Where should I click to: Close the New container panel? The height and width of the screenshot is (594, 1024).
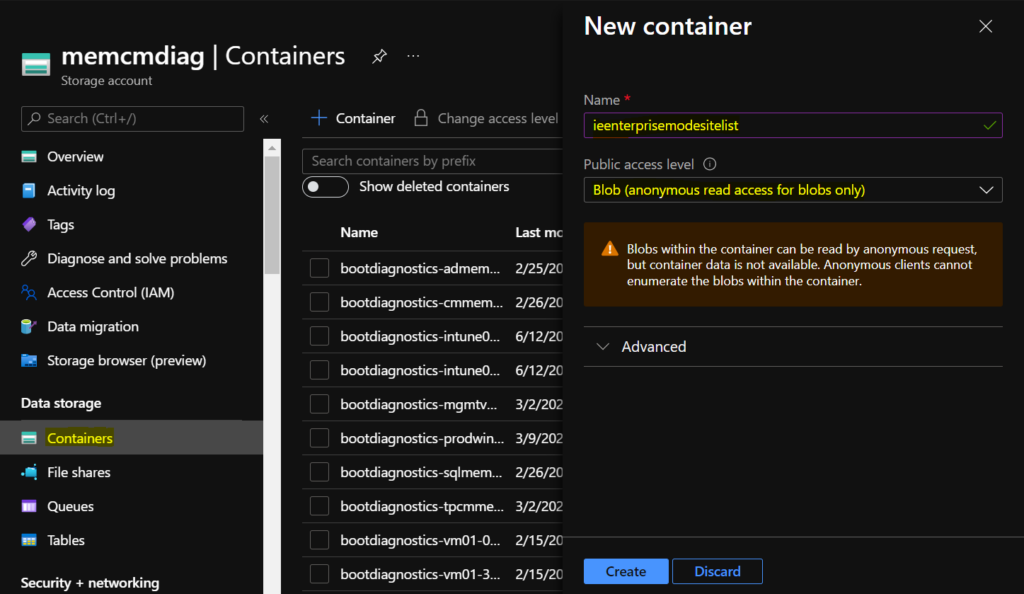click(985, 26)
